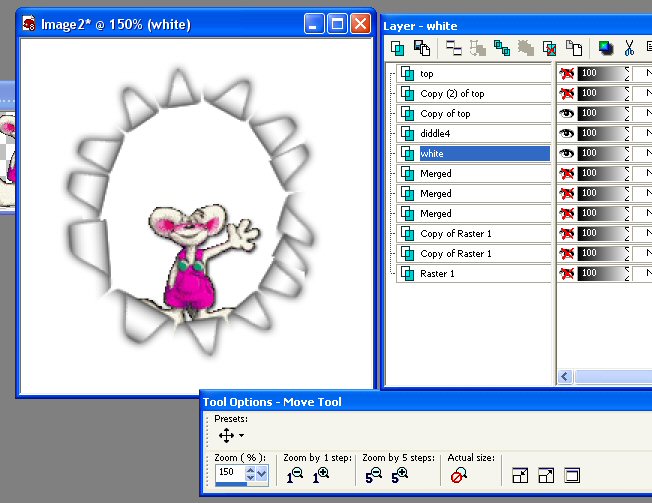Click the scissors icon in the Layer toolbar
The height and width of the screenshot is (503, 652).
click(629, 48)
